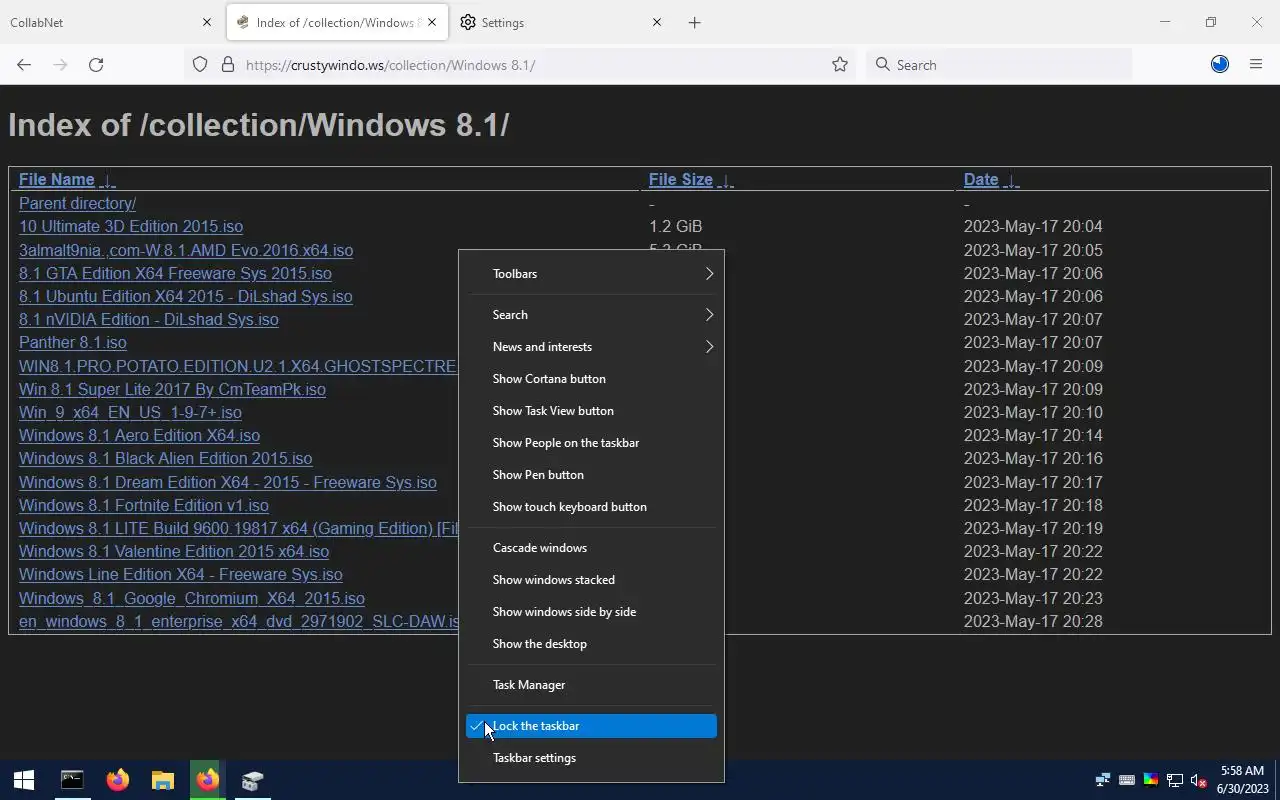Screen dimensions: 1280x800
Task: Open 8.1 GTA Edition X64 Freeware Sys 2015.iso
Action: (175, 273)
